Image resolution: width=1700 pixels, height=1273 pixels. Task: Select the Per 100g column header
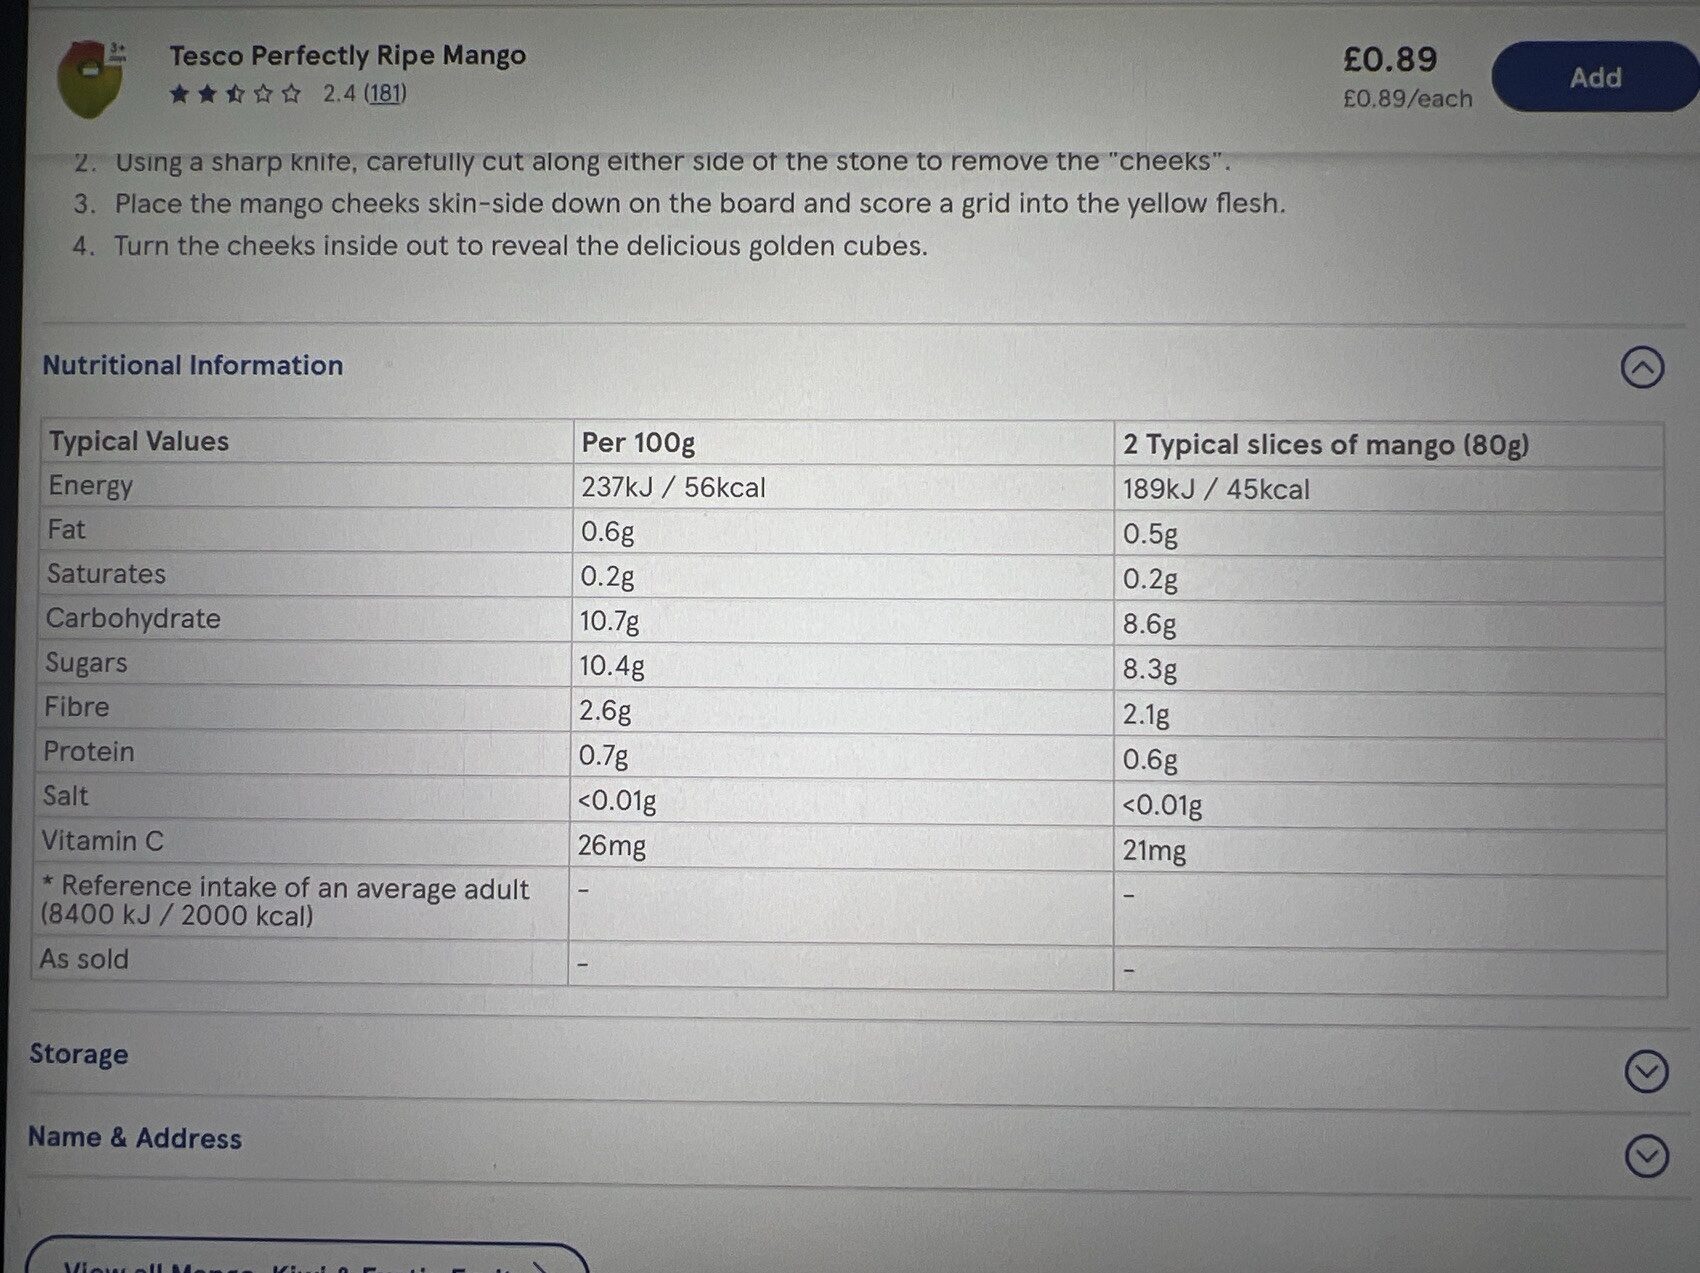638,442
